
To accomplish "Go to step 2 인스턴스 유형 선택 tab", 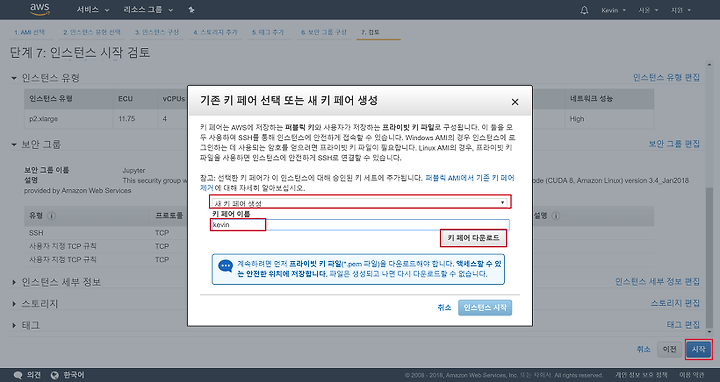I will (x=92, y=32).
